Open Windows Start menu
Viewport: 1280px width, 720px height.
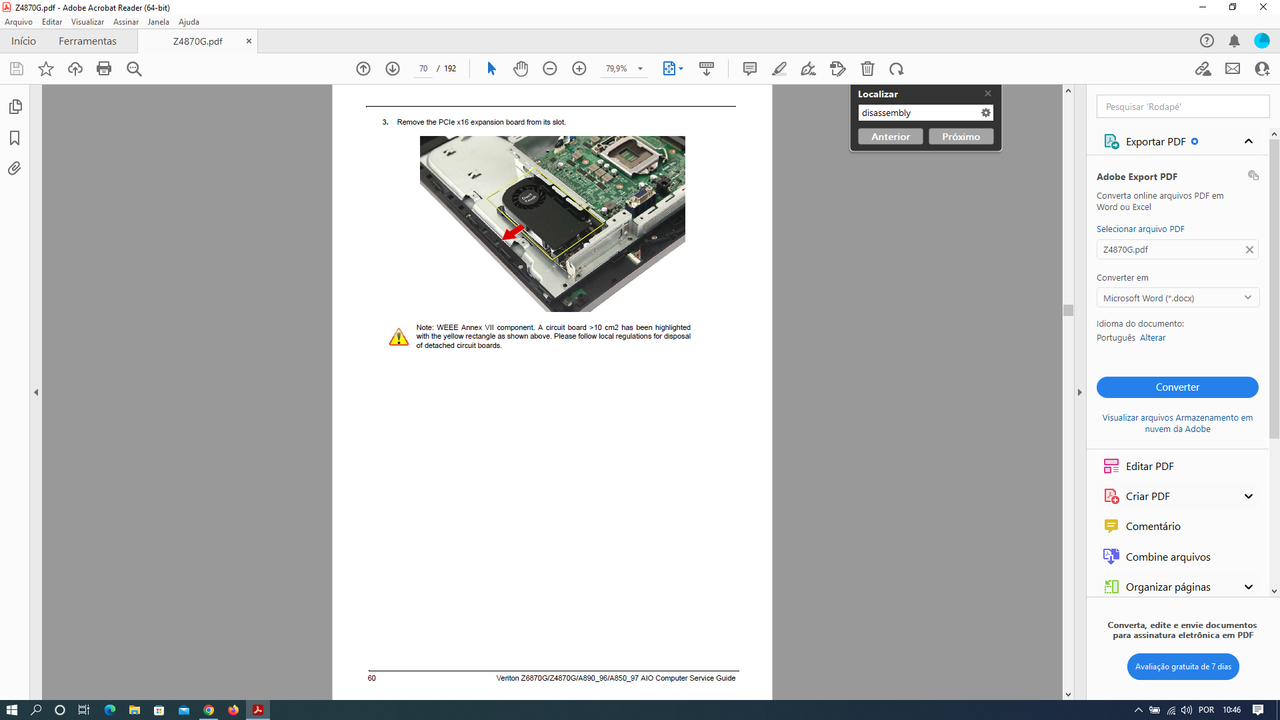[x=12, y=710]
